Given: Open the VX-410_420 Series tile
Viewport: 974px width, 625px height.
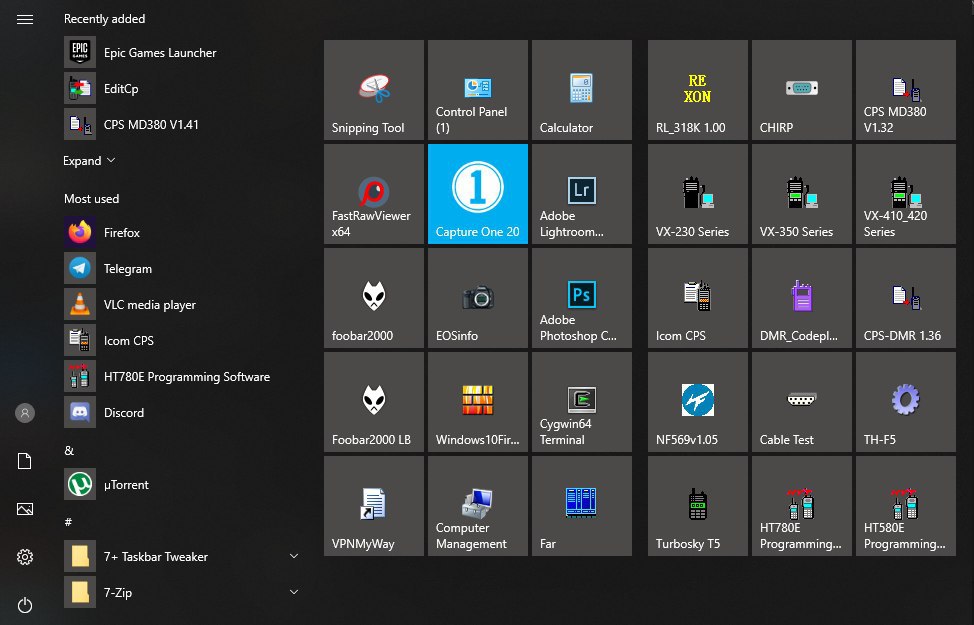Looking at the screenshot, I should (x=906, y=194).
